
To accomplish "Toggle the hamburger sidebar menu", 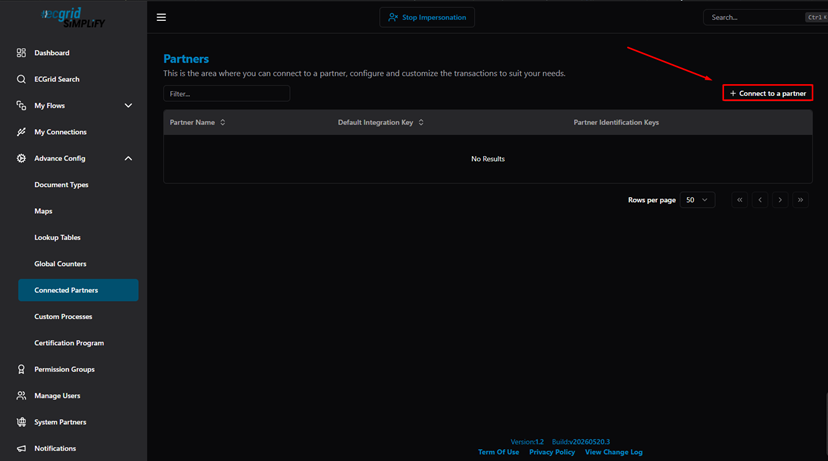I will click(x=162, y=17).
